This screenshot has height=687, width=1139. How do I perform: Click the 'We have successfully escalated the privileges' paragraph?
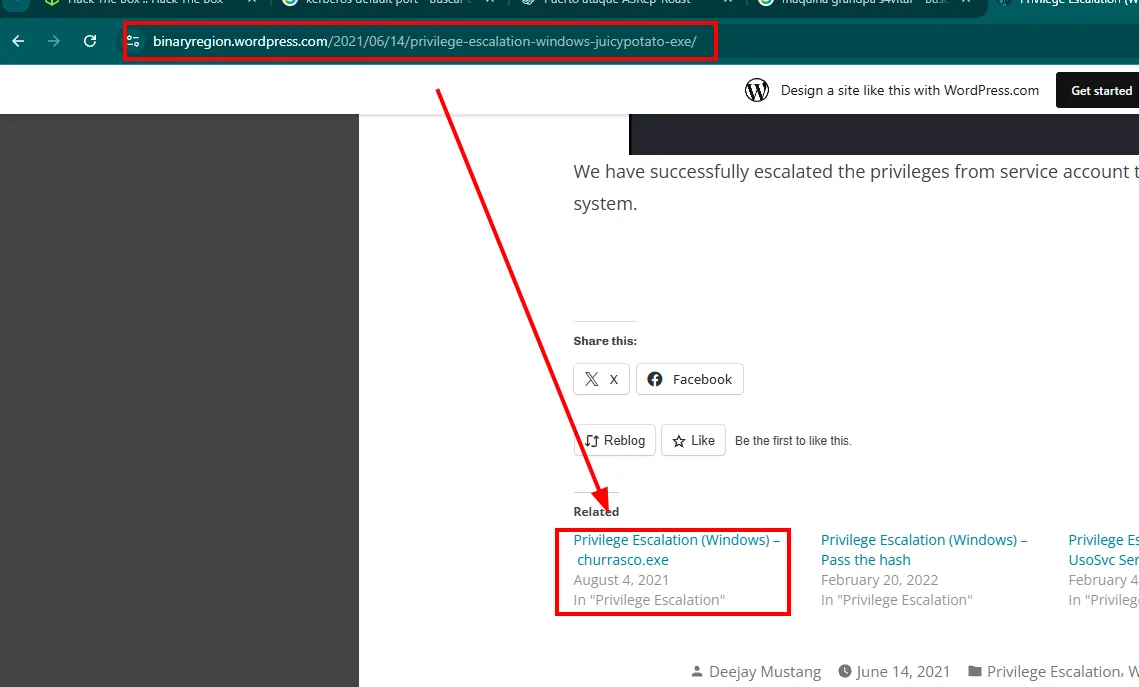[856, 187]
